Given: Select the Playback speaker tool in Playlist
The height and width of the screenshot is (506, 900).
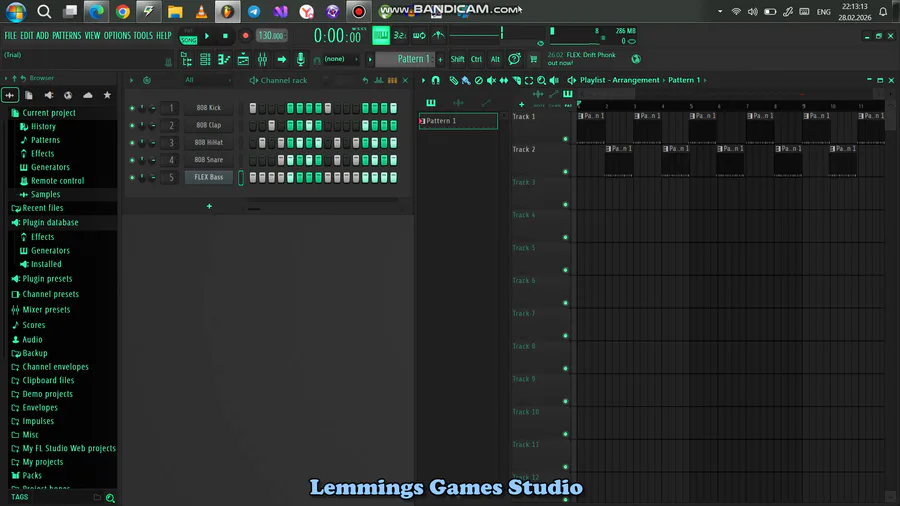Looking at the screenshot, I should pos(554,80).
